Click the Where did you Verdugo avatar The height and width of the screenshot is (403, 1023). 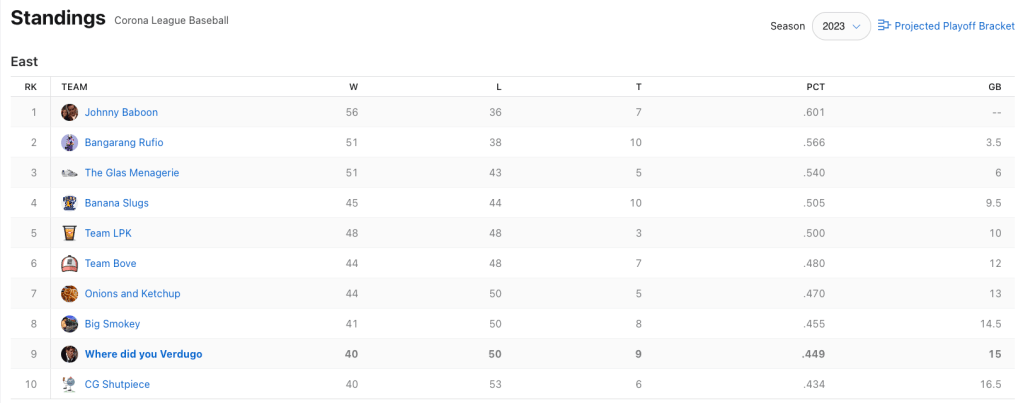[x=69, y=354]
